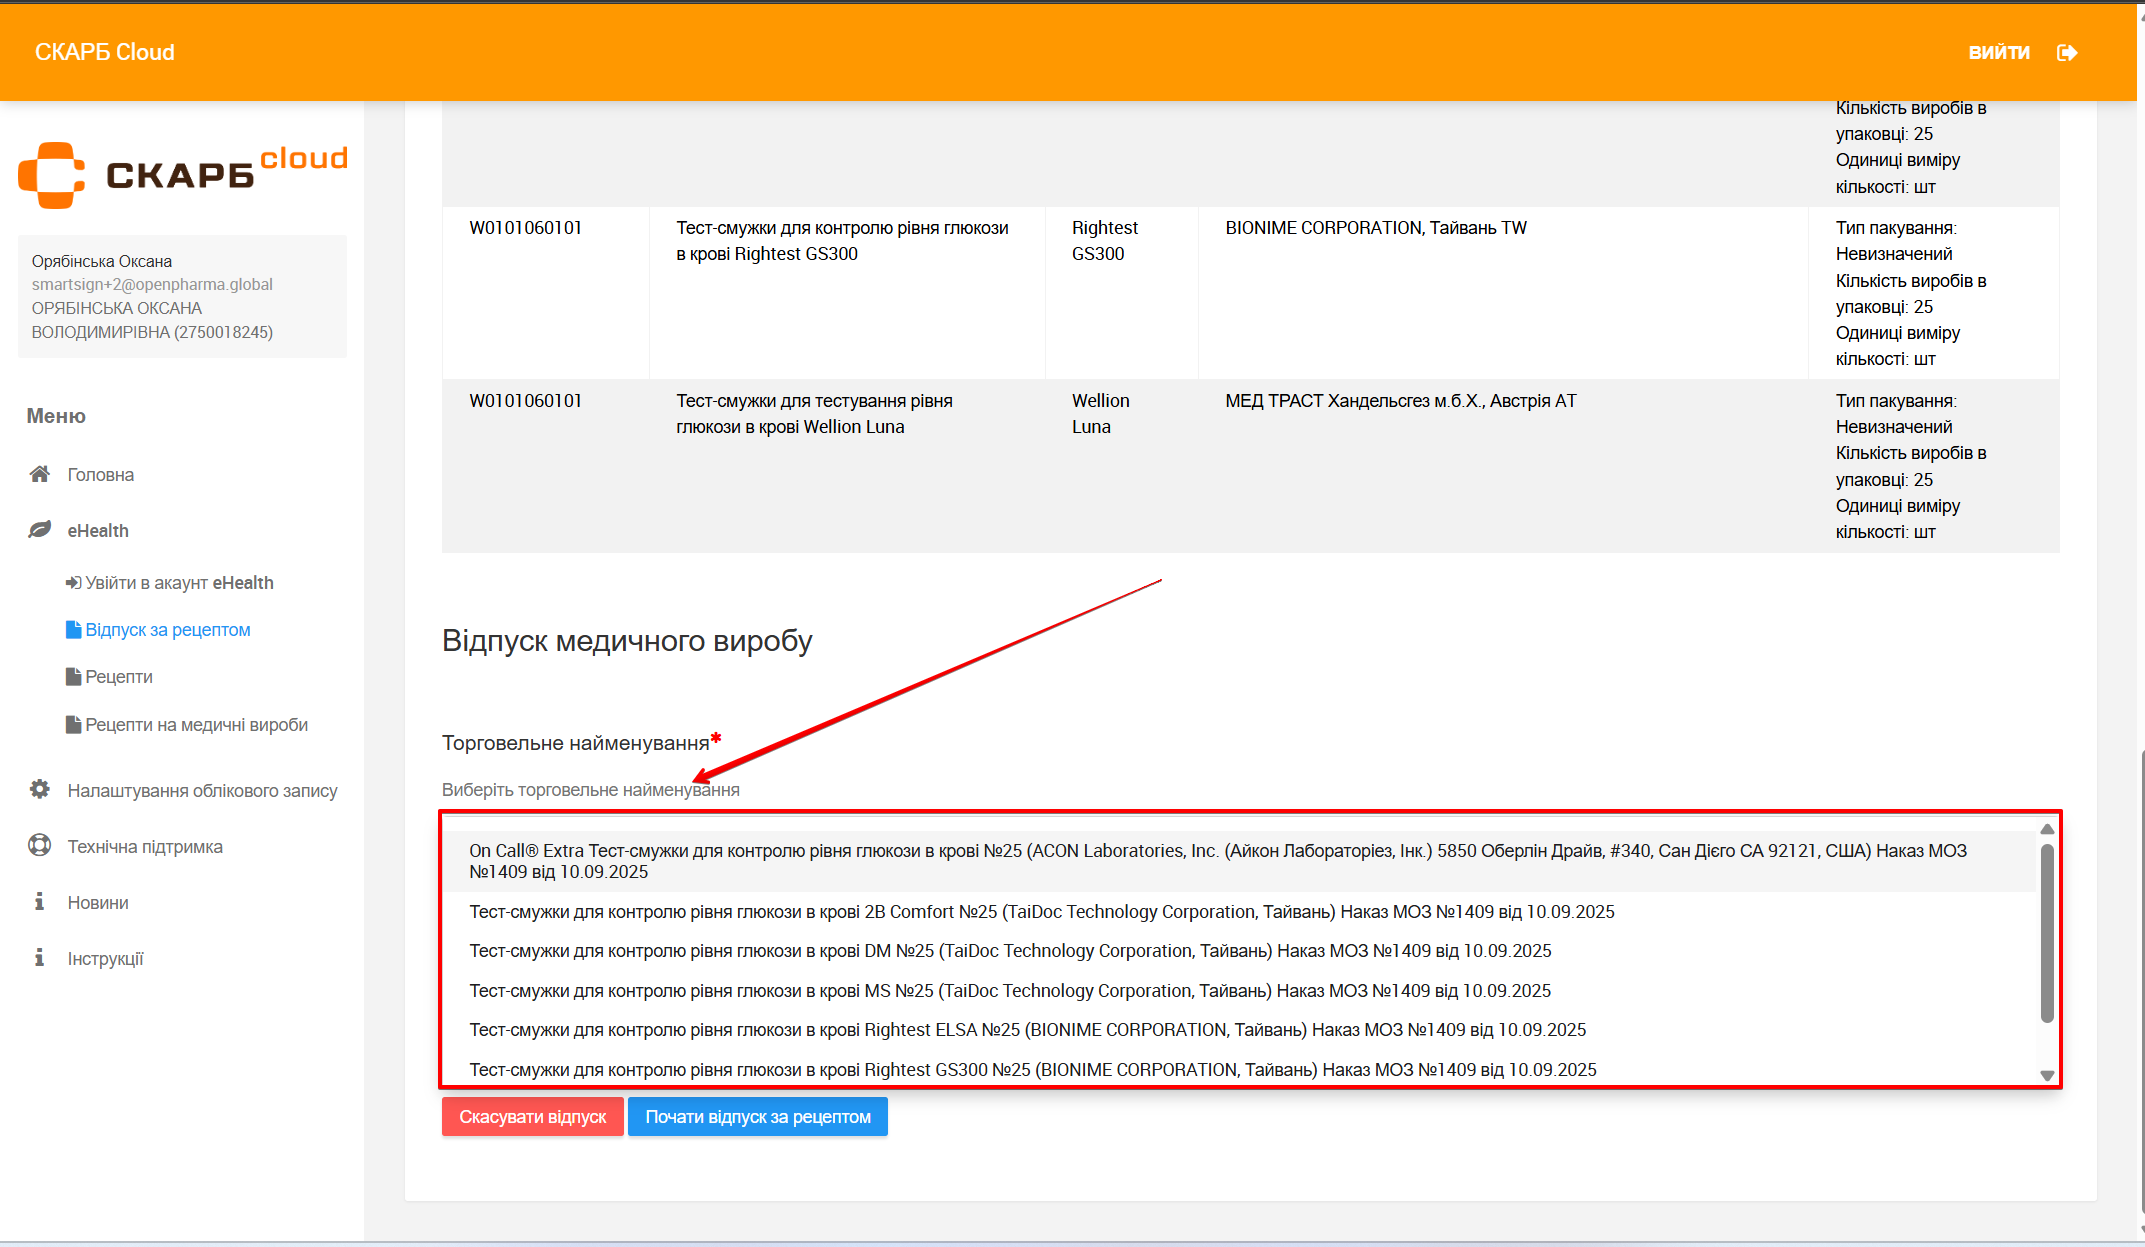Viewport: 2145px width, 1247px height.
Task: Click the СКАРБ cloud logo
Action: [x=182, y=174]
